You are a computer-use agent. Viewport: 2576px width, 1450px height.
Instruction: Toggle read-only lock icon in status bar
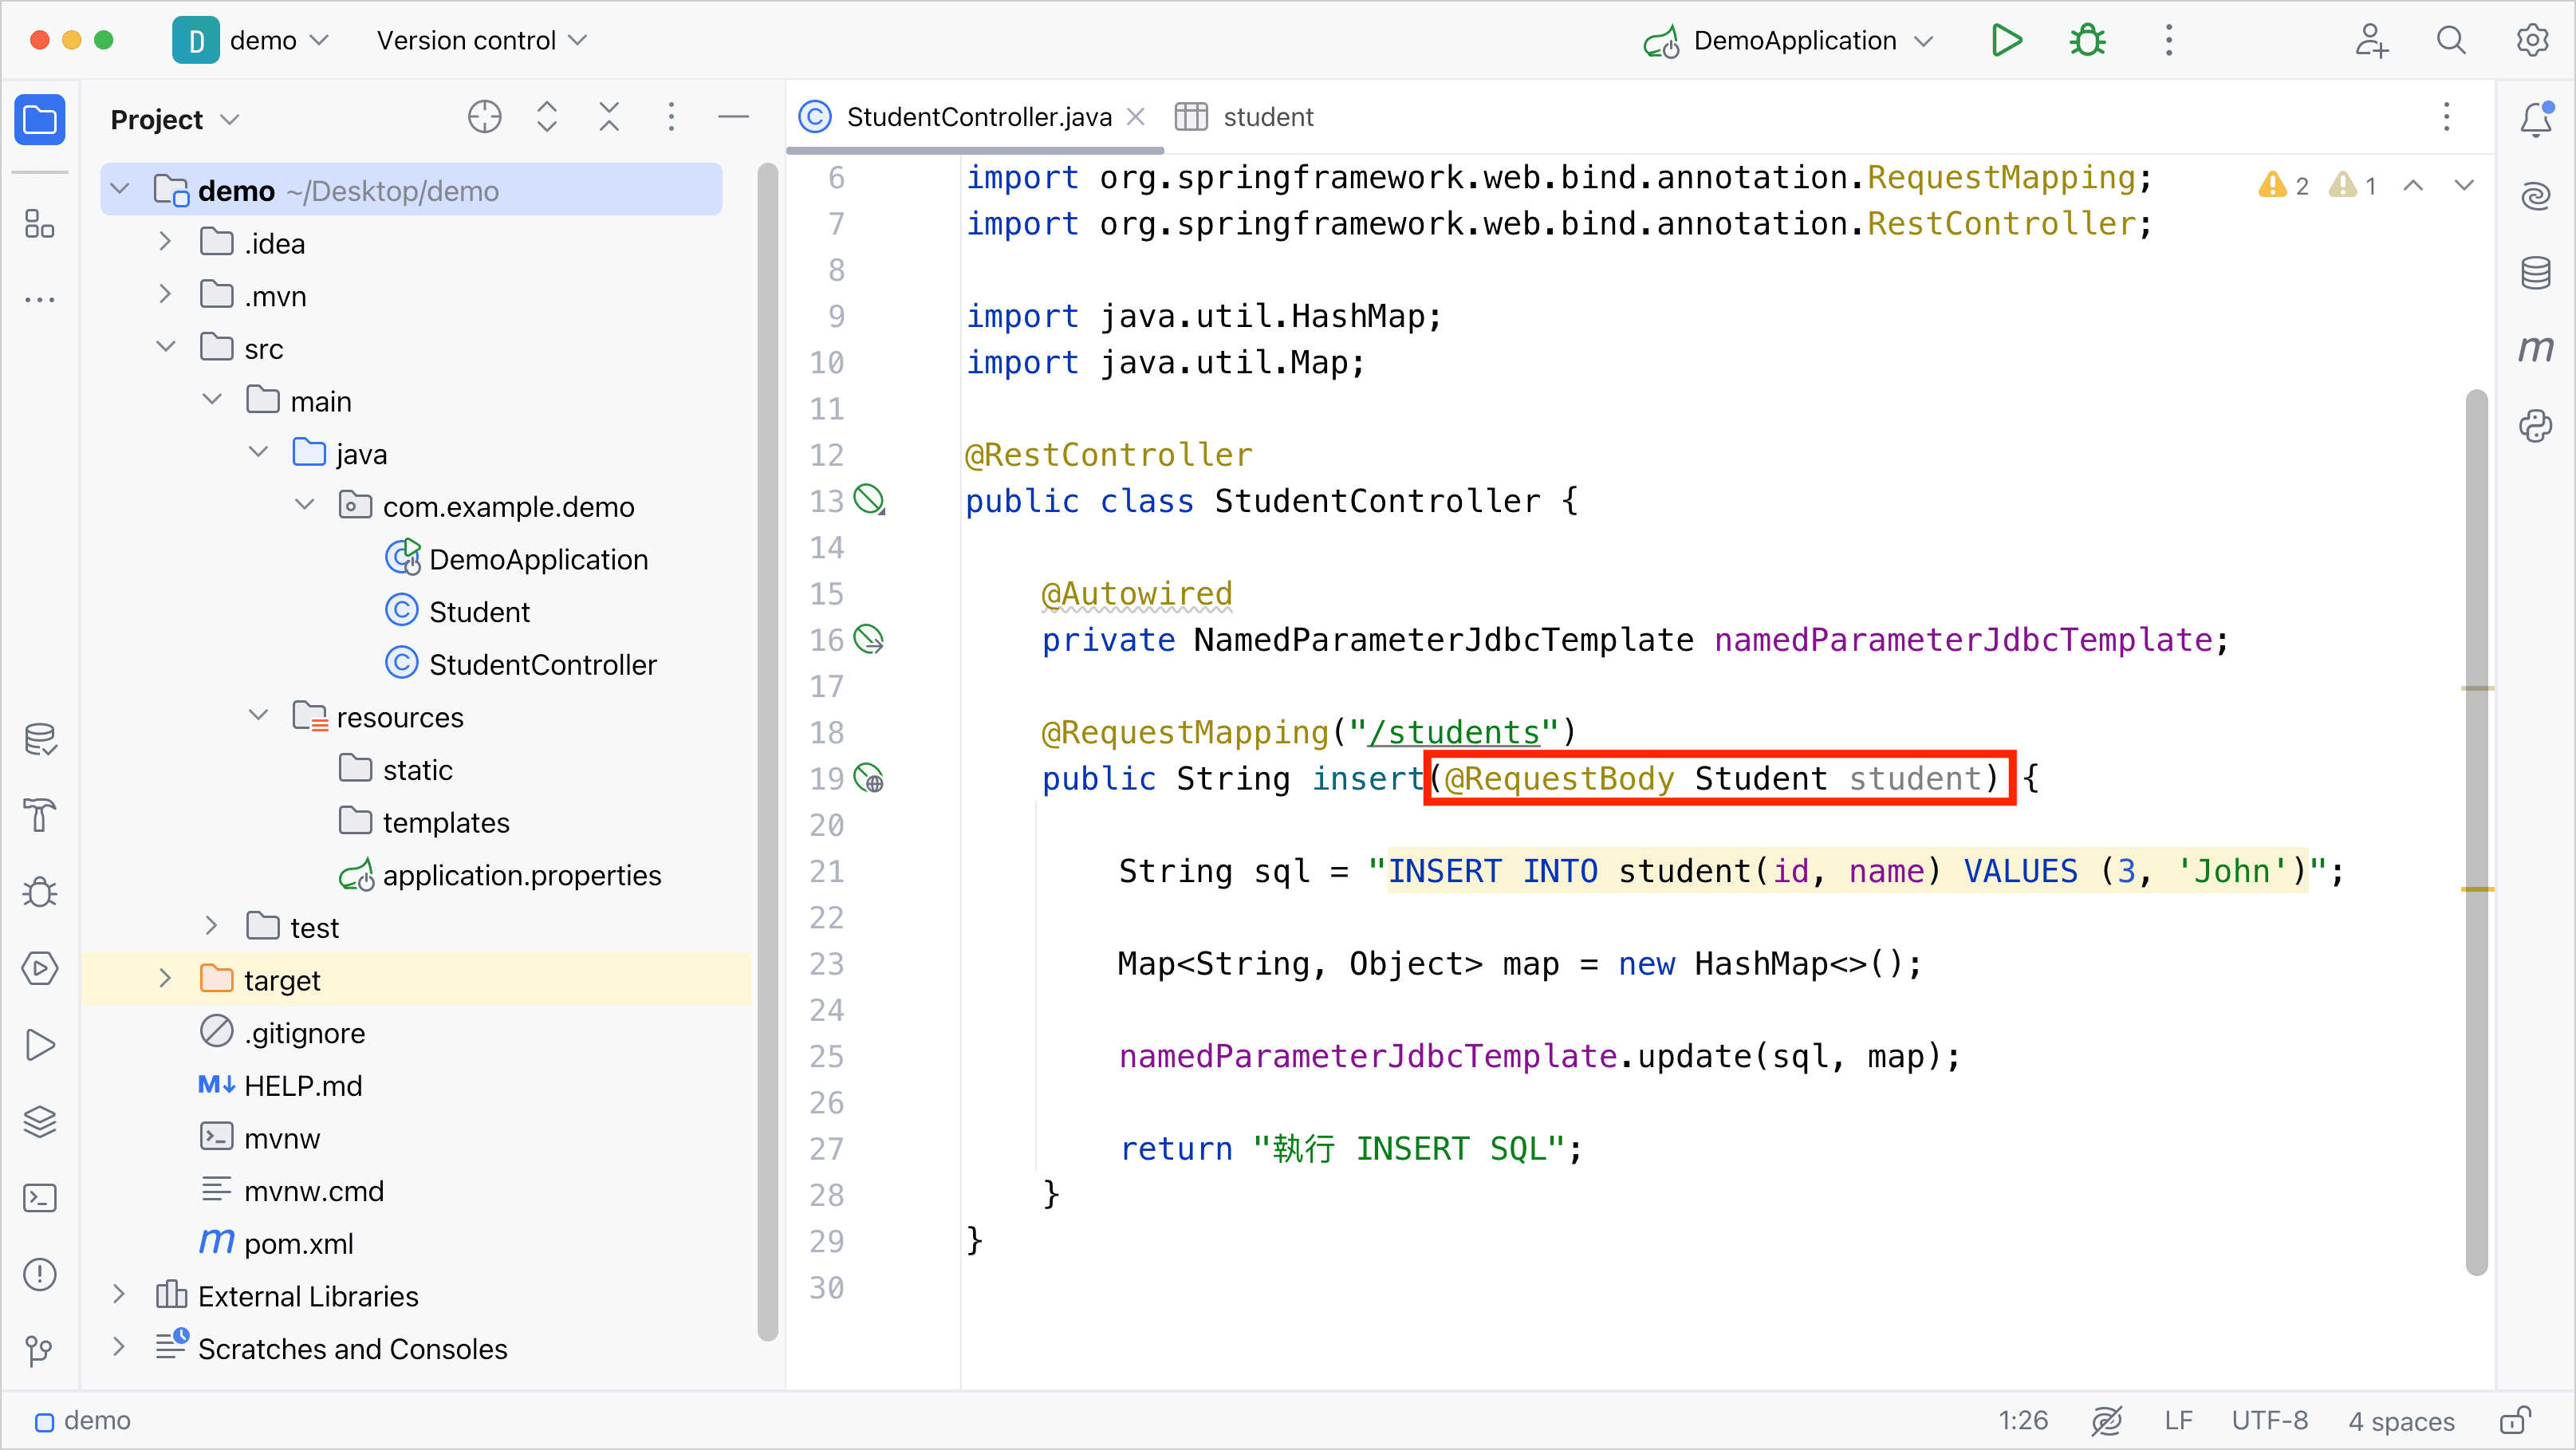(2514, 1420)
